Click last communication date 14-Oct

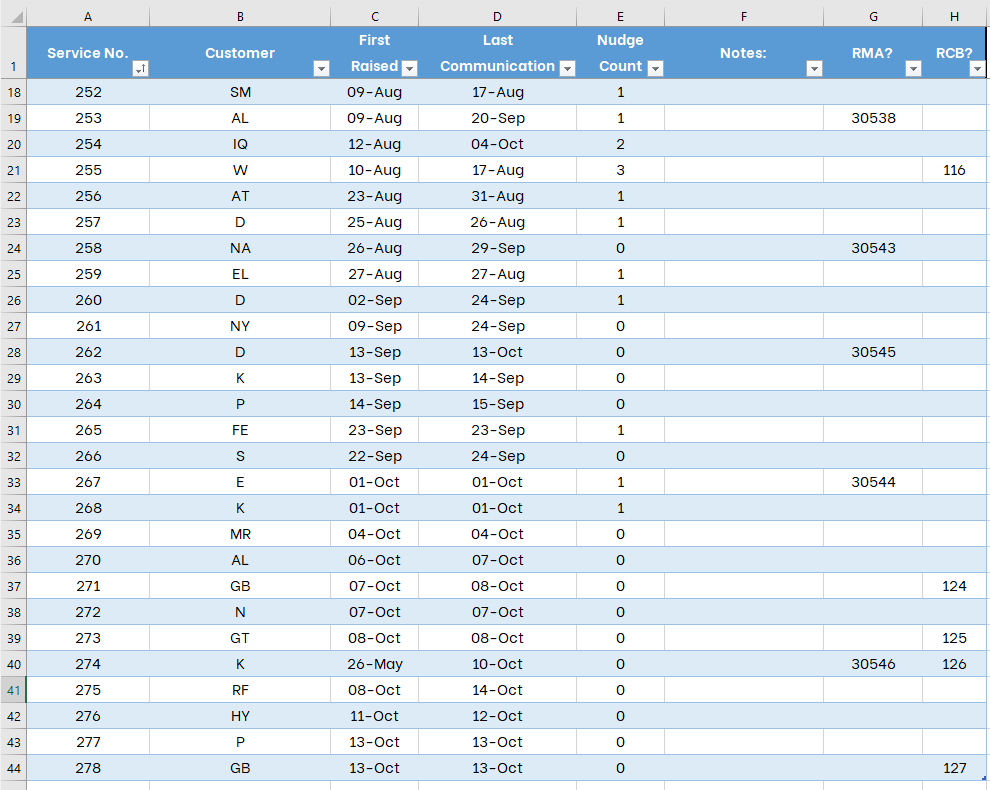pyautogui.click(x=498, y=690)
